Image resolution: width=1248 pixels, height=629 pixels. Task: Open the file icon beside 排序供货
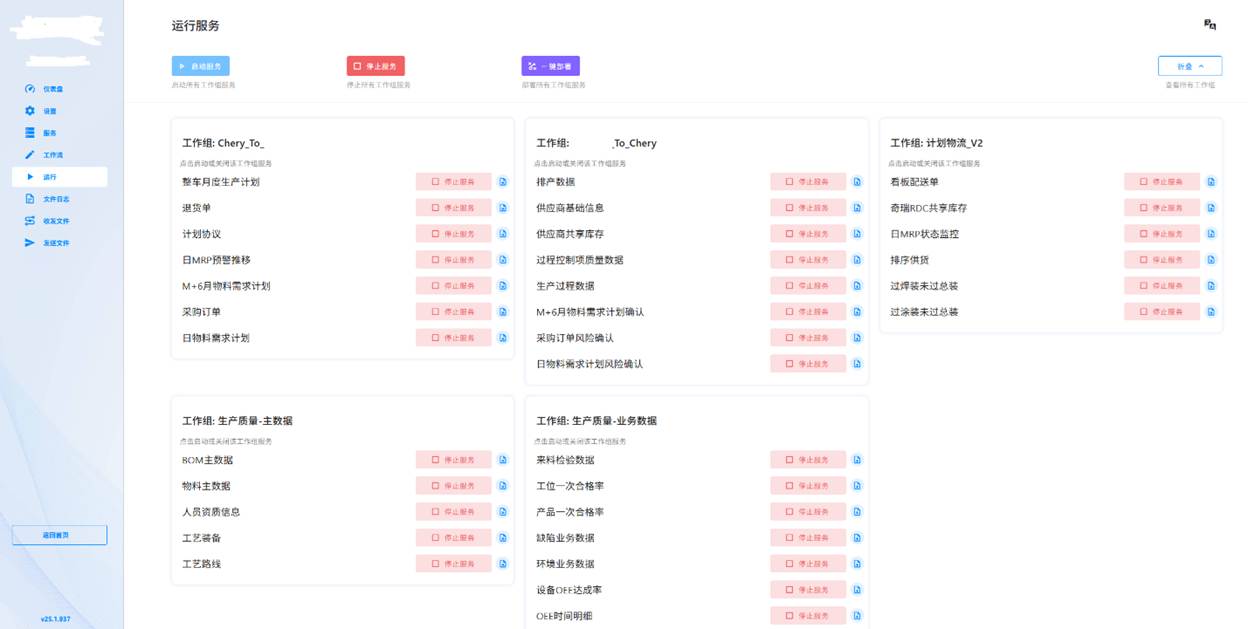(1211, 260)
